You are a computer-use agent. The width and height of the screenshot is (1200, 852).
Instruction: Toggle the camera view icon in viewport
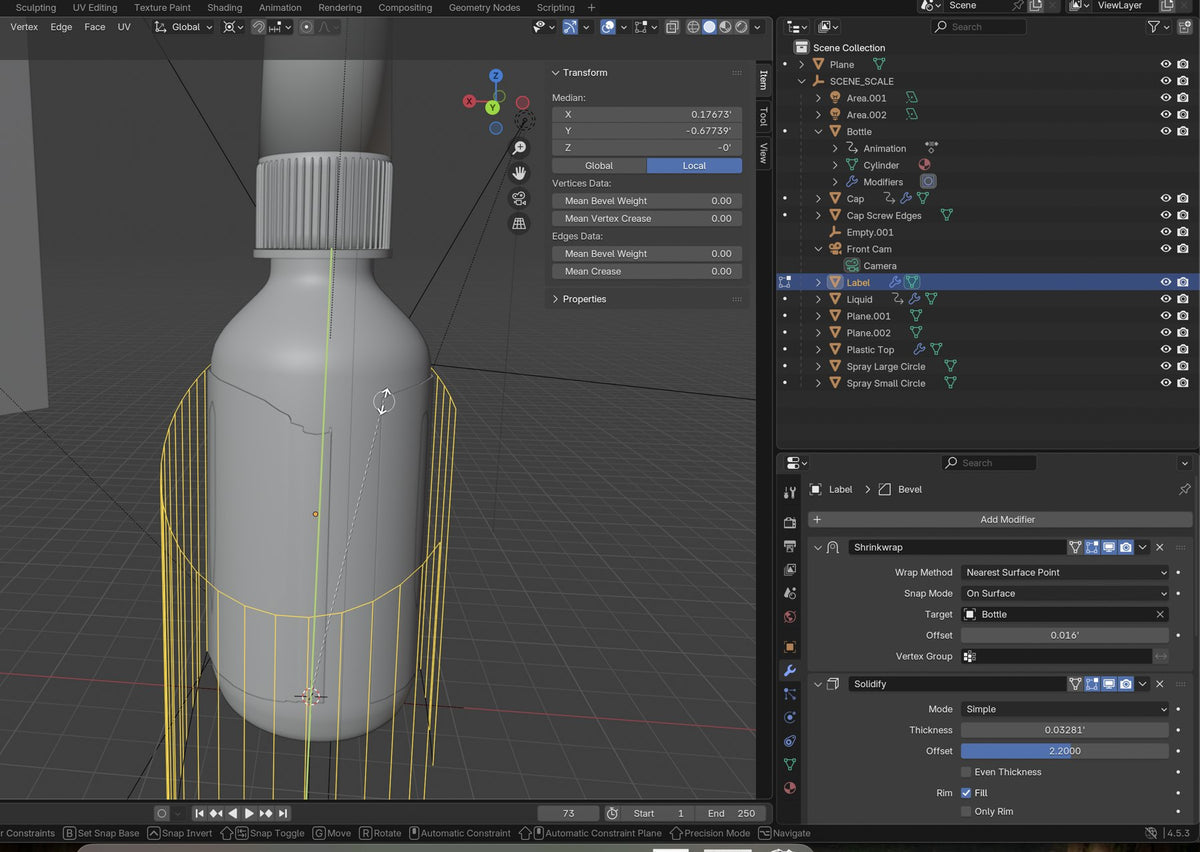click(519, 198)
